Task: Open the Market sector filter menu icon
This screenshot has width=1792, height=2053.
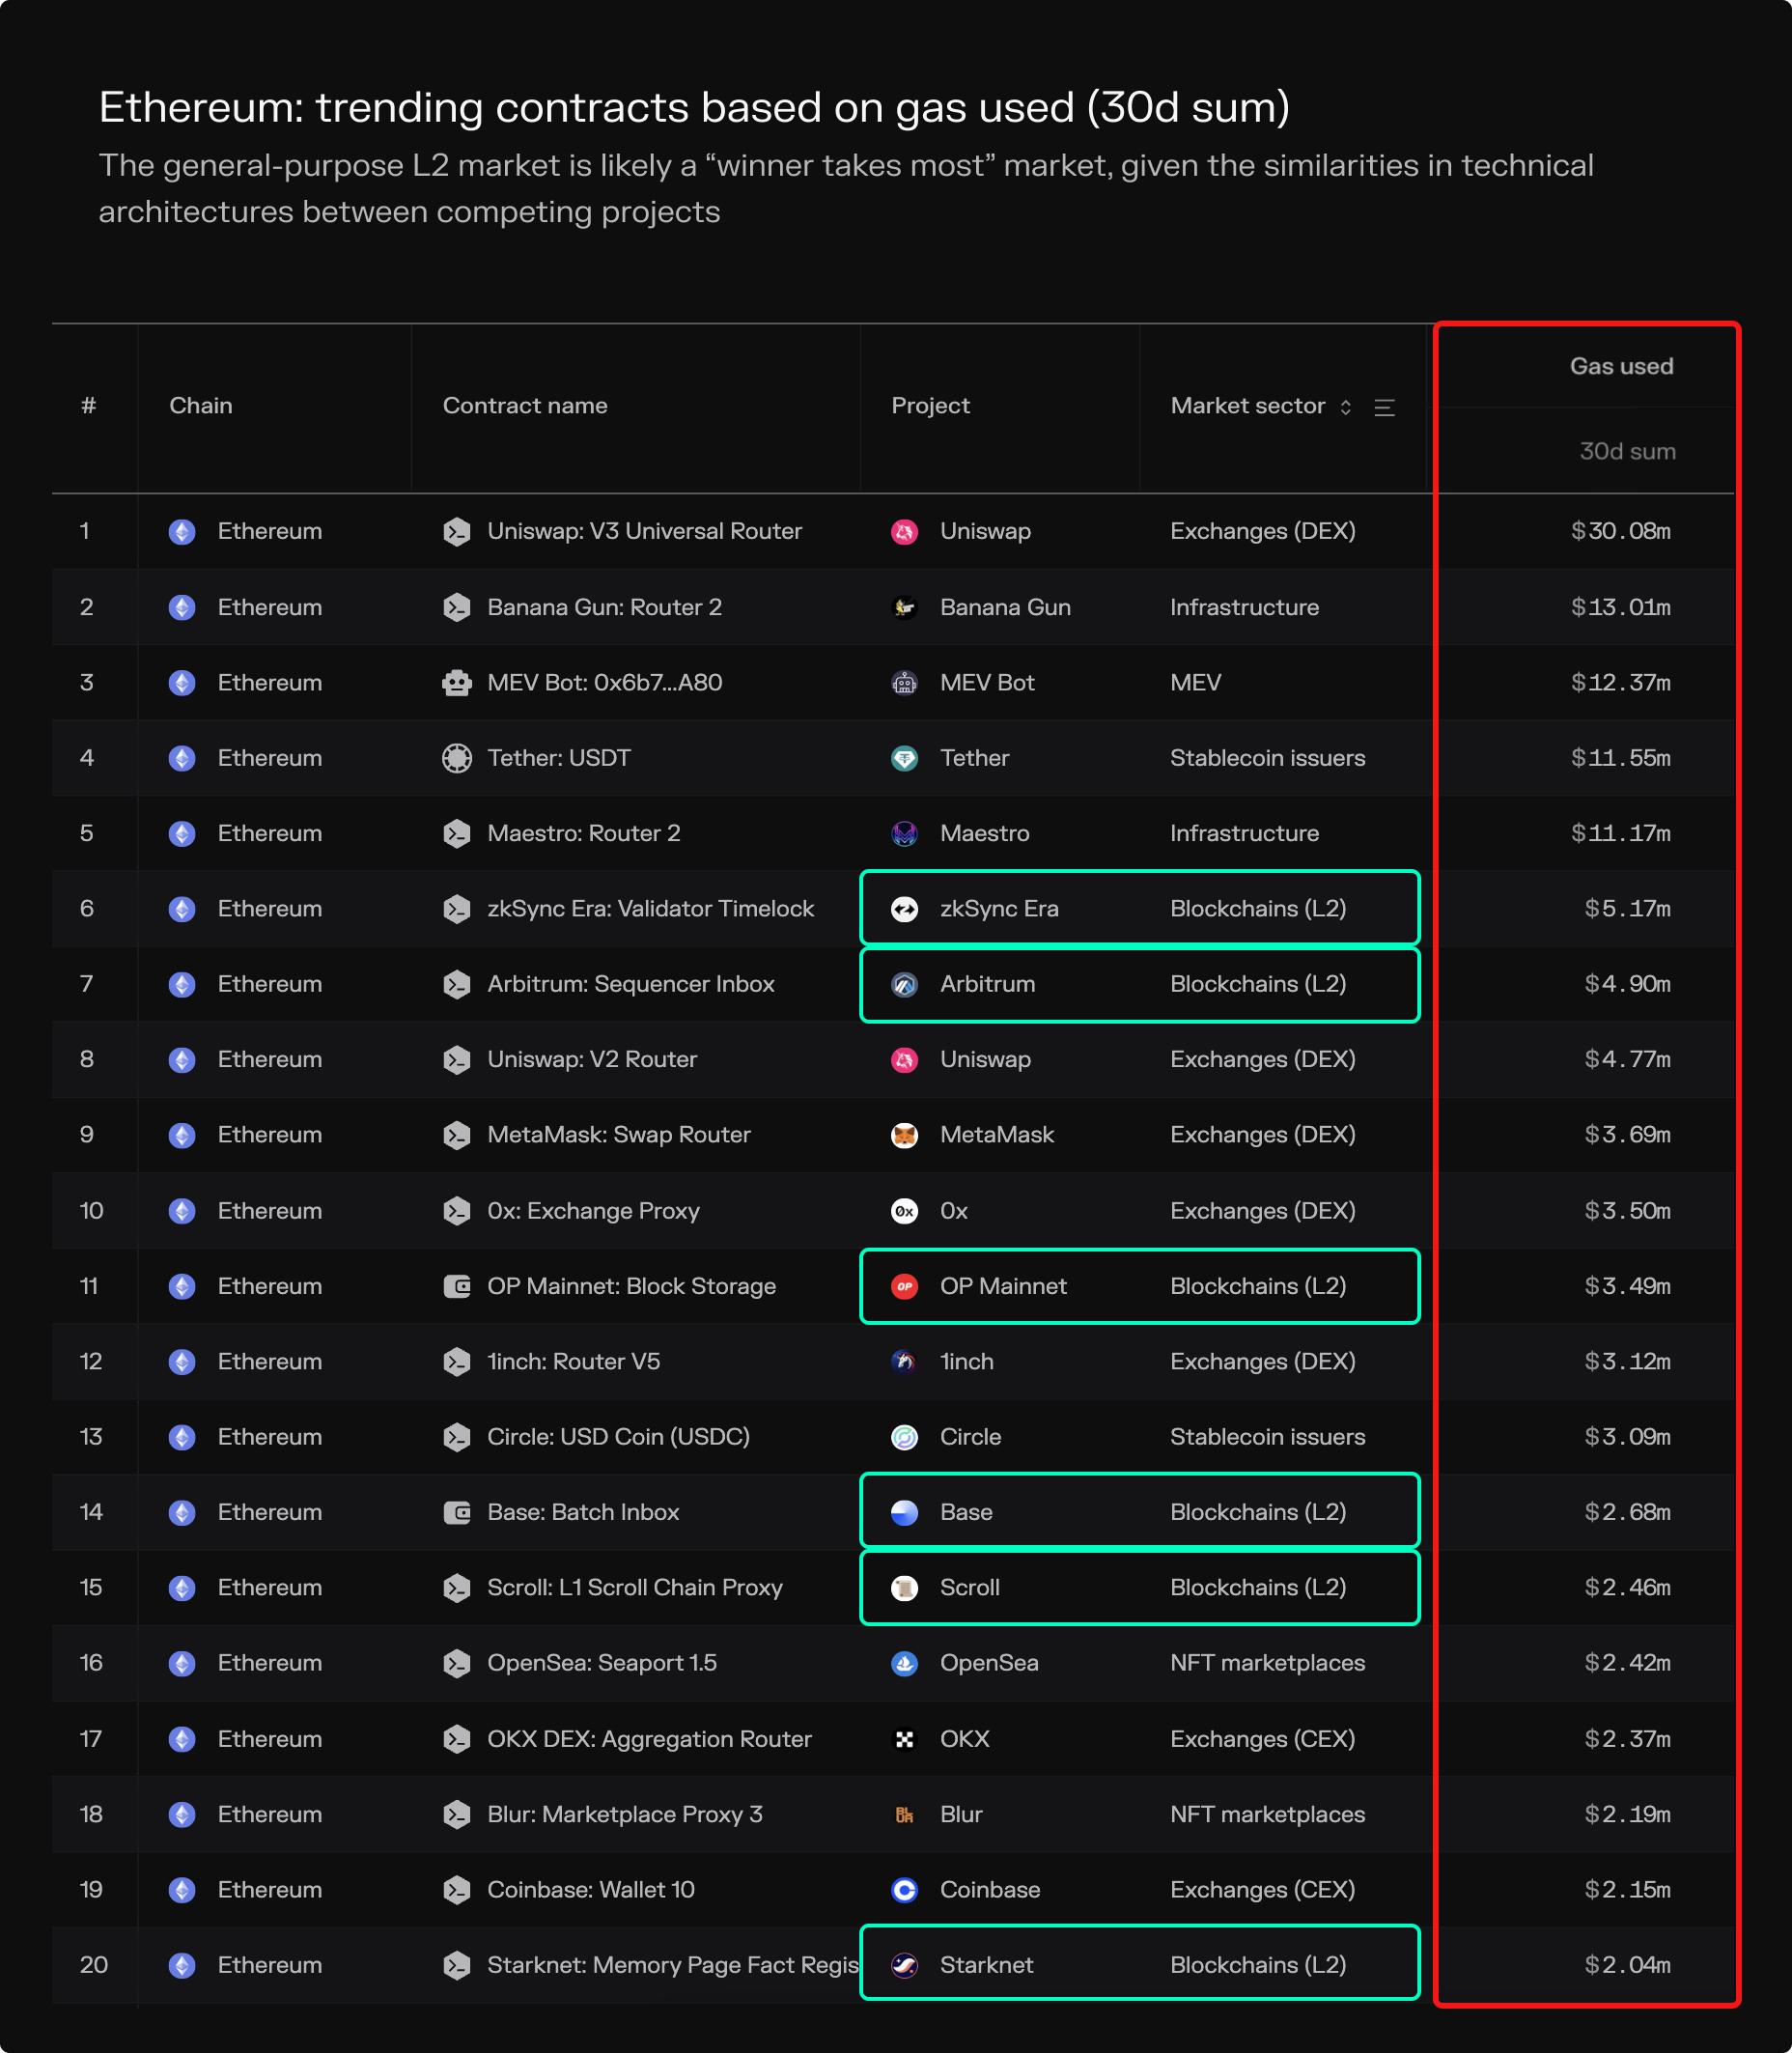Action: [x=1385, y=407]
